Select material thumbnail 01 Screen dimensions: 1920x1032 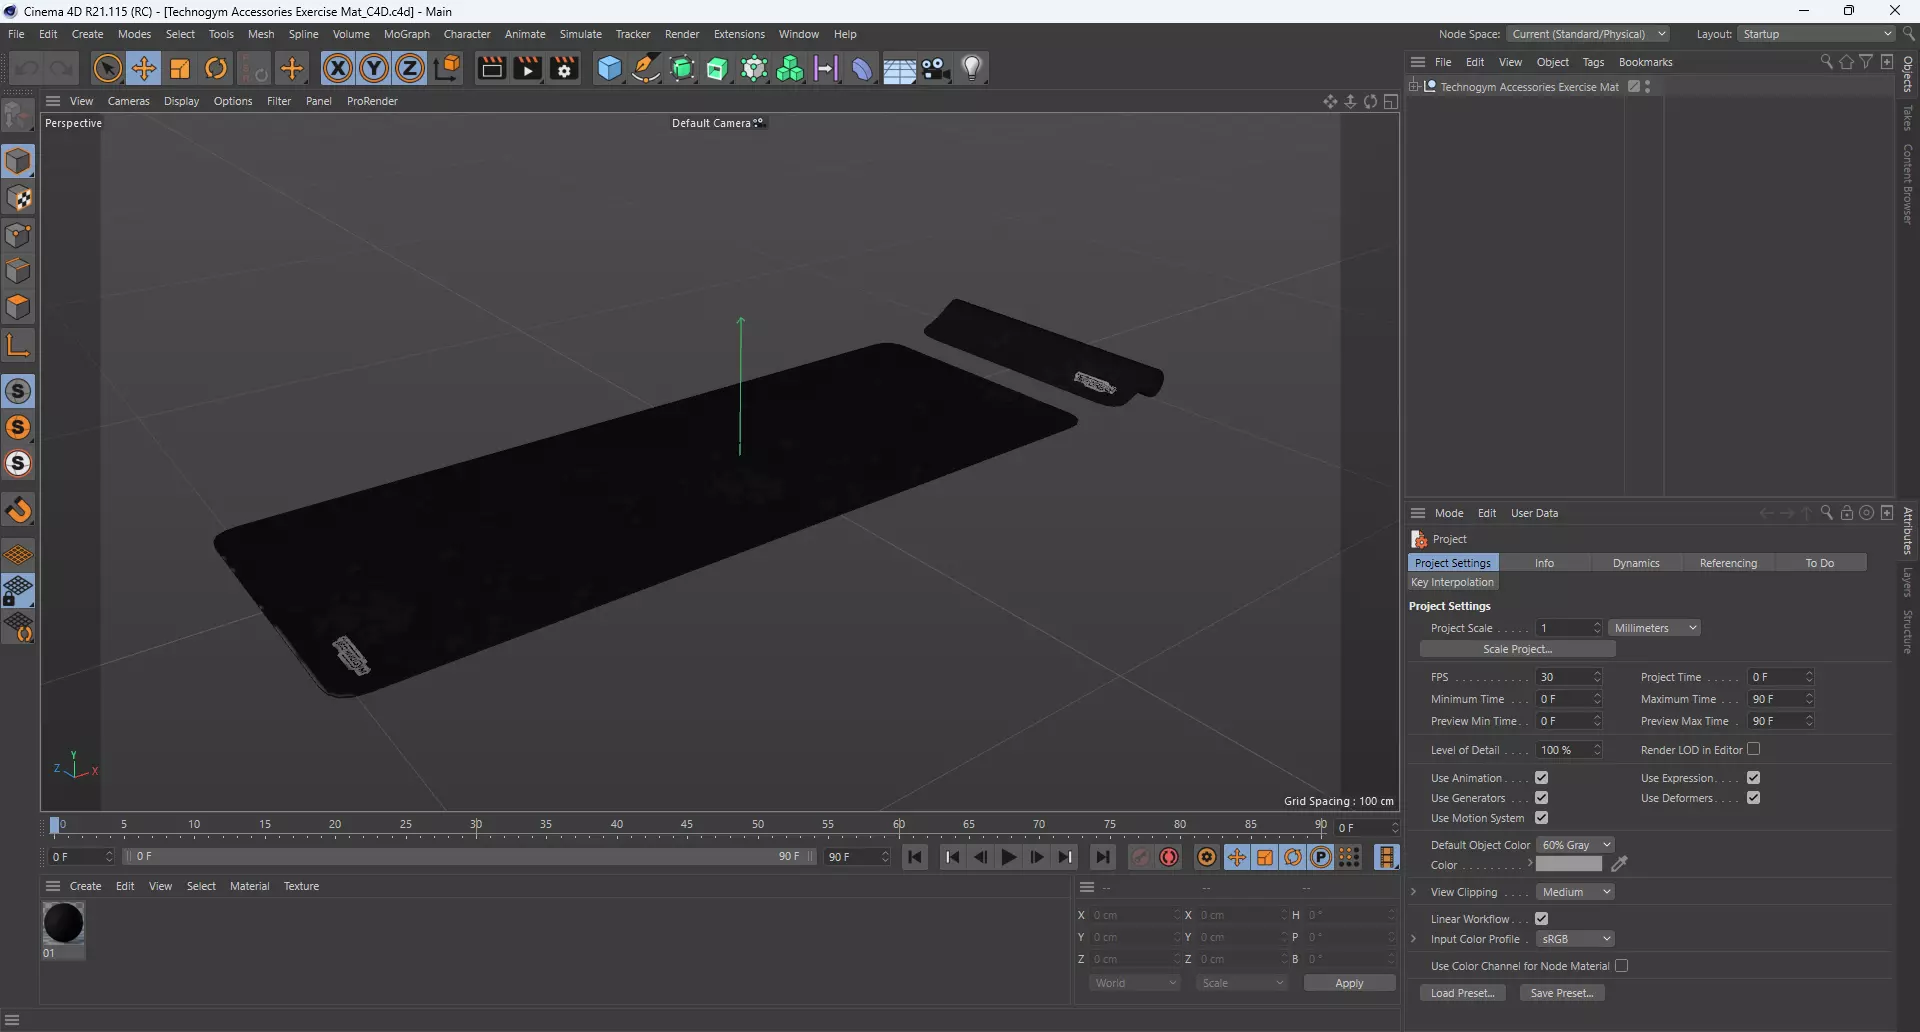click(63, 923)
